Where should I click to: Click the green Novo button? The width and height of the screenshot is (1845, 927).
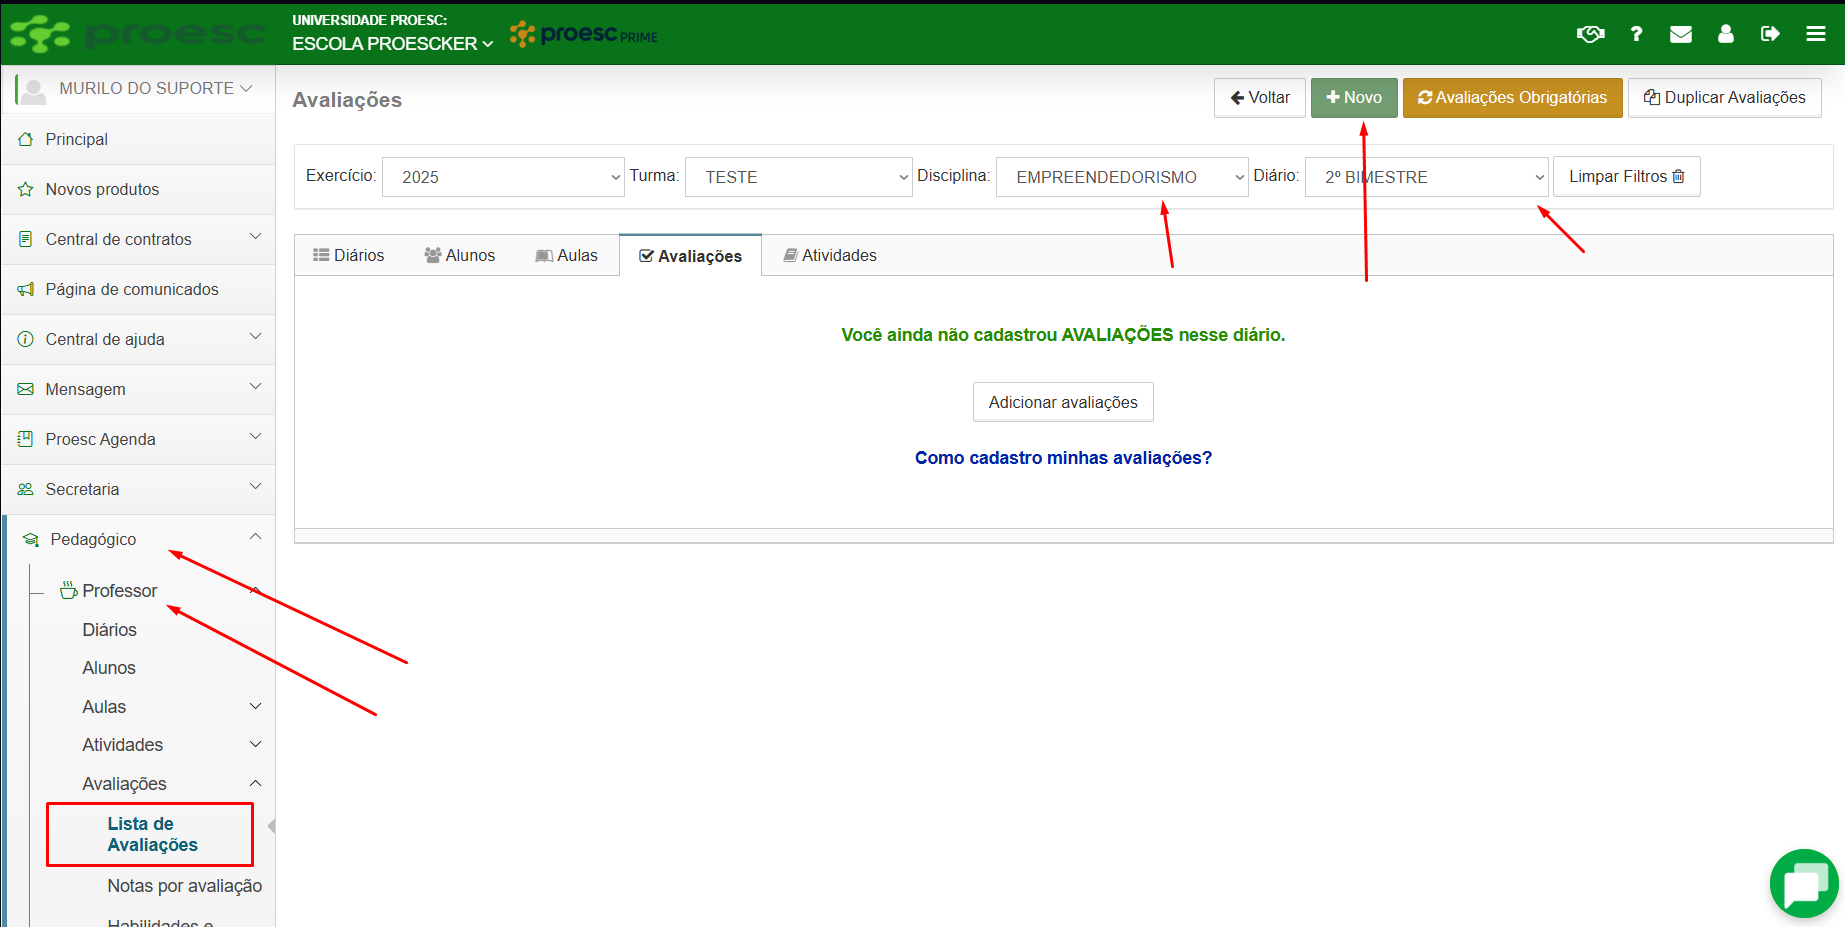pyautogui.click(x=1354, y=98)
